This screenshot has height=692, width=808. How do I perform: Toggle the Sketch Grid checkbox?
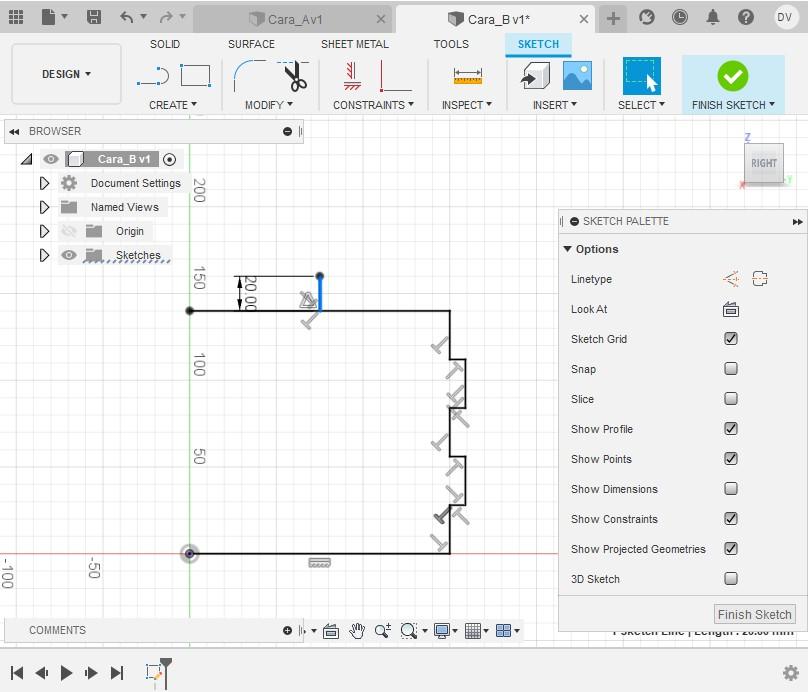tap(731, 339)
